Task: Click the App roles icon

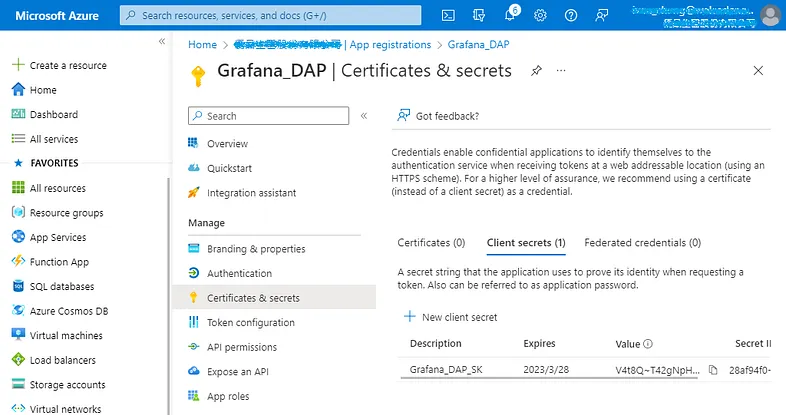Action: tap(193, 396)
